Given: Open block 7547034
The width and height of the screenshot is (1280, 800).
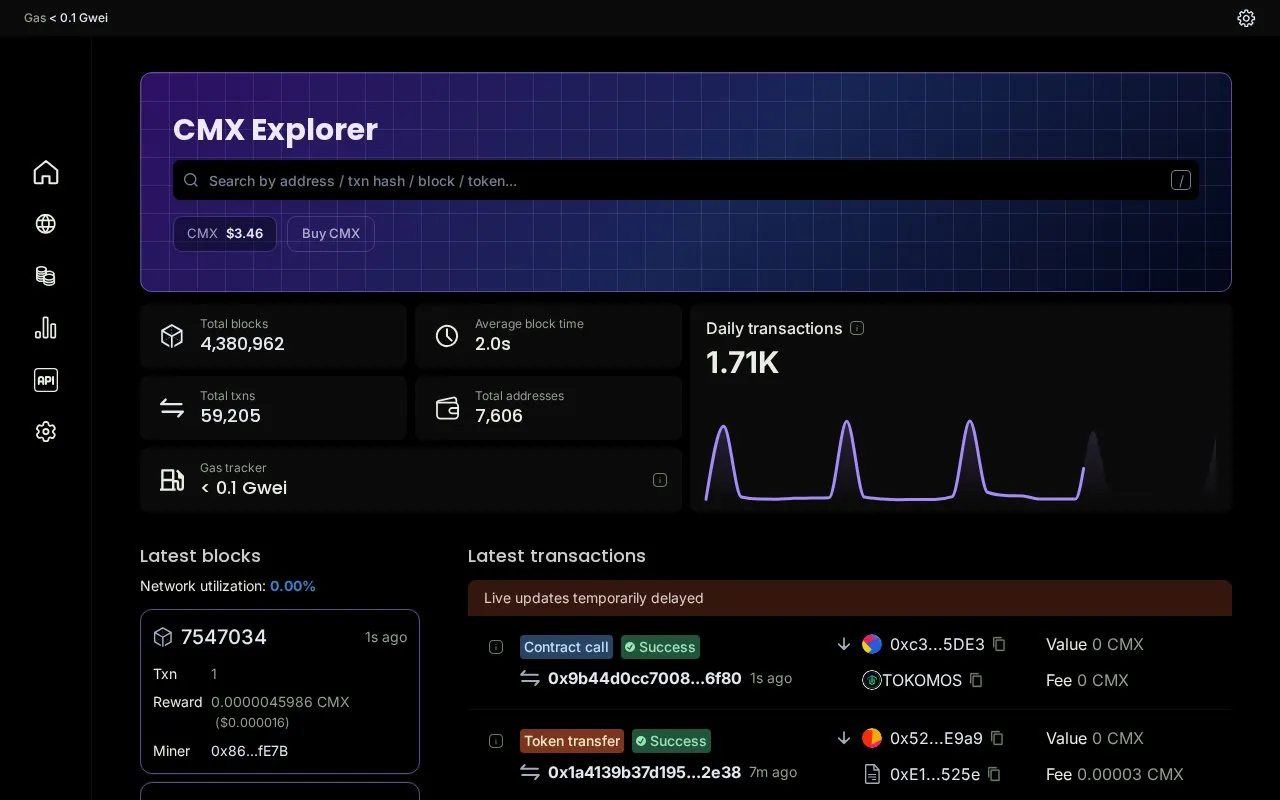Looking at the screenshot, I should [224, 637].
